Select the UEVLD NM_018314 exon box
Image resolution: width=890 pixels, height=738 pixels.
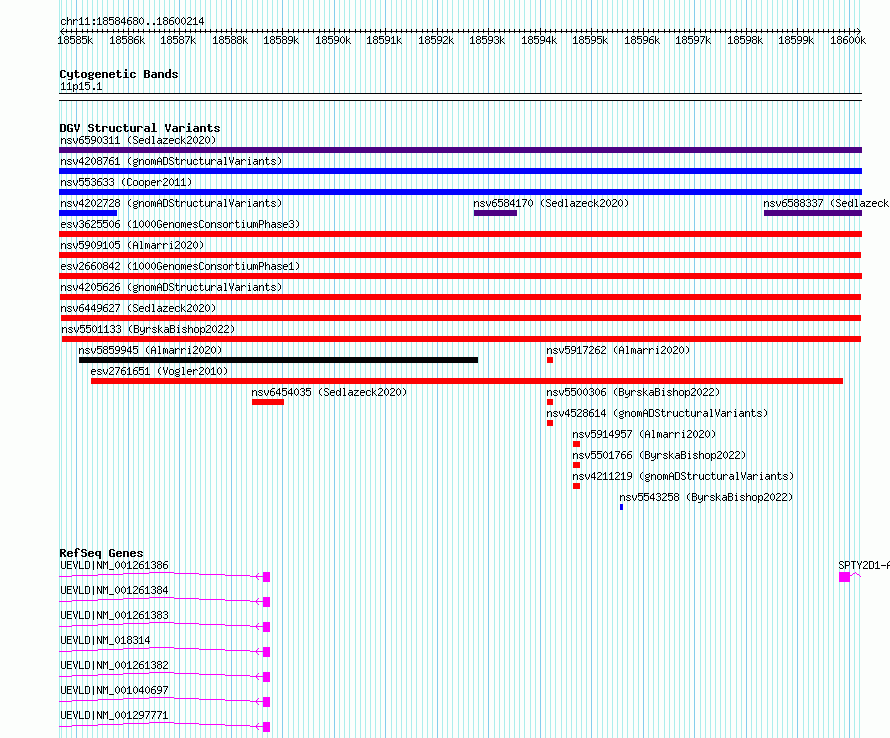click(x=267, y=652)
